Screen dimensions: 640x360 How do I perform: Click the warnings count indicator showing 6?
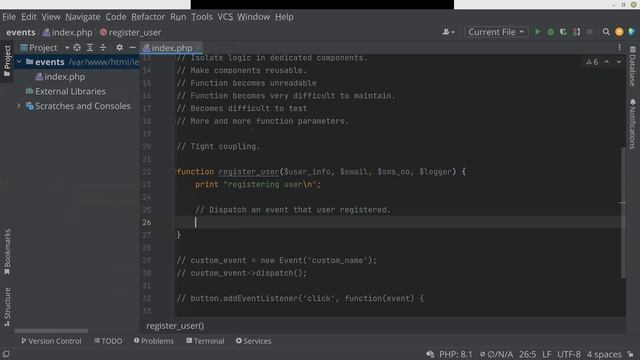click(x=592, y=62)
